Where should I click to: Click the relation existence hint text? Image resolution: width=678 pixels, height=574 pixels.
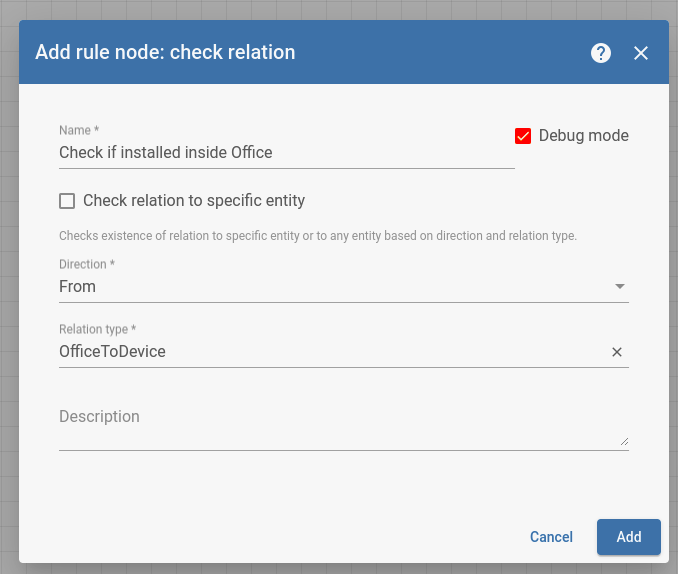pos(318,236)
